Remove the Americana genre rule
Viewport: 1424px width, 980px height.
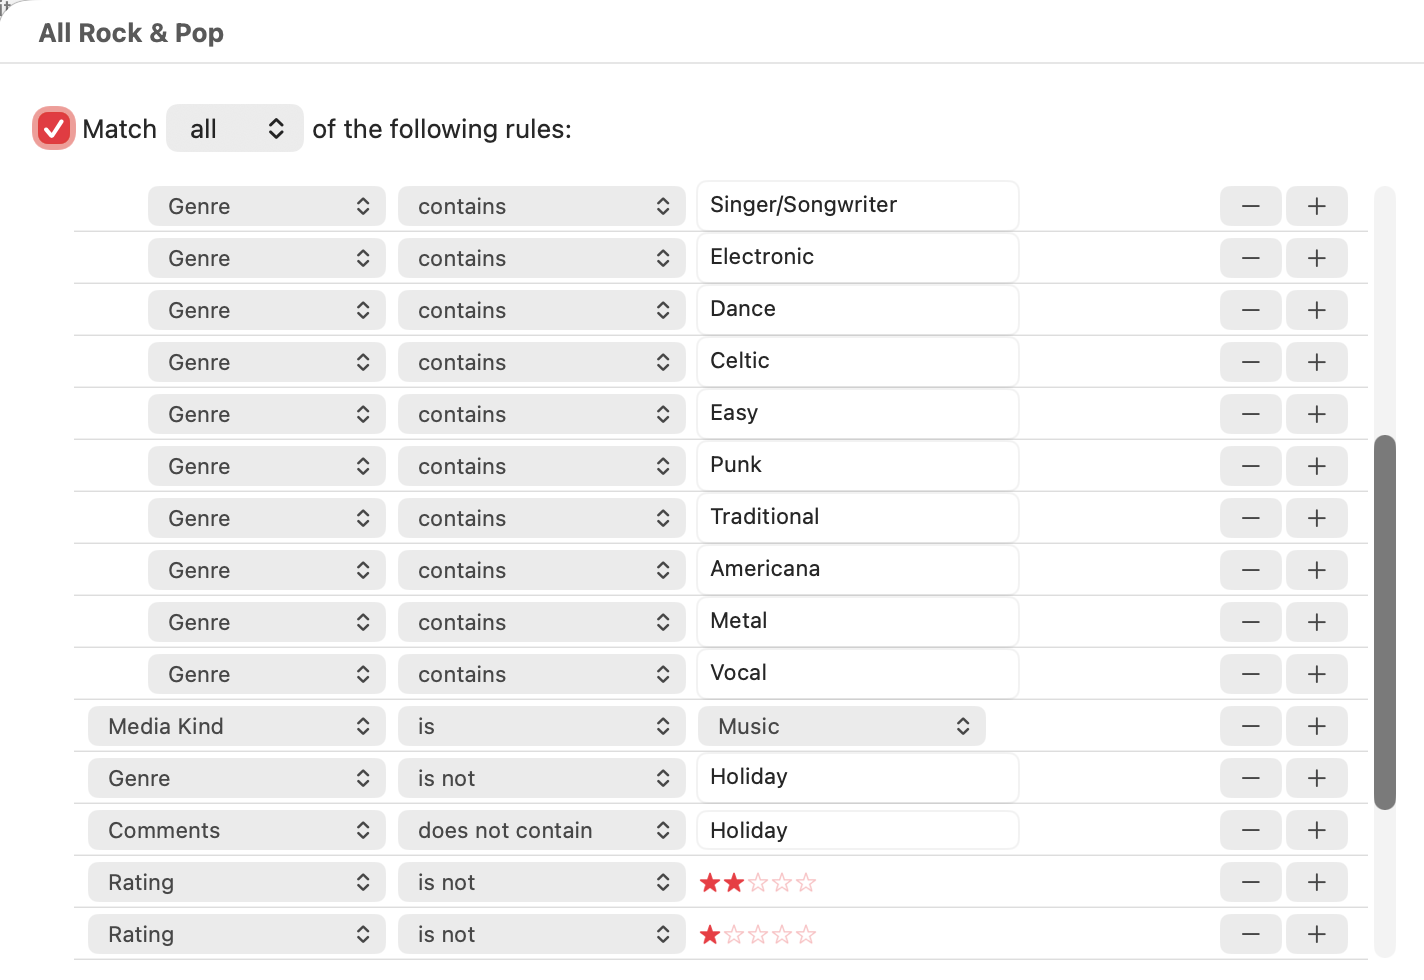pos(1250,570)
